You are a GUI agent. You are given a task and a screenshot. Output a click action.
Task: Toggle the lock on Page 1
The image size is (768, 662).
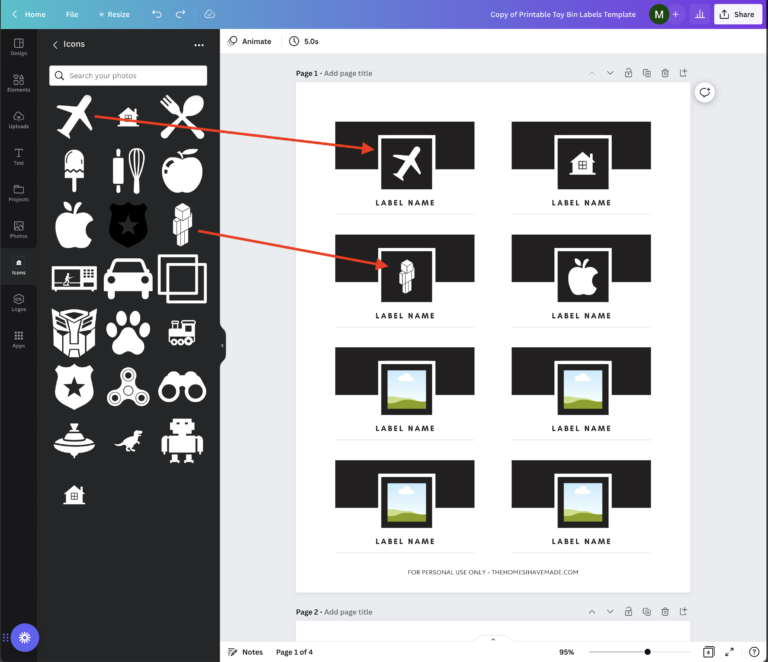tap(628, 73)
